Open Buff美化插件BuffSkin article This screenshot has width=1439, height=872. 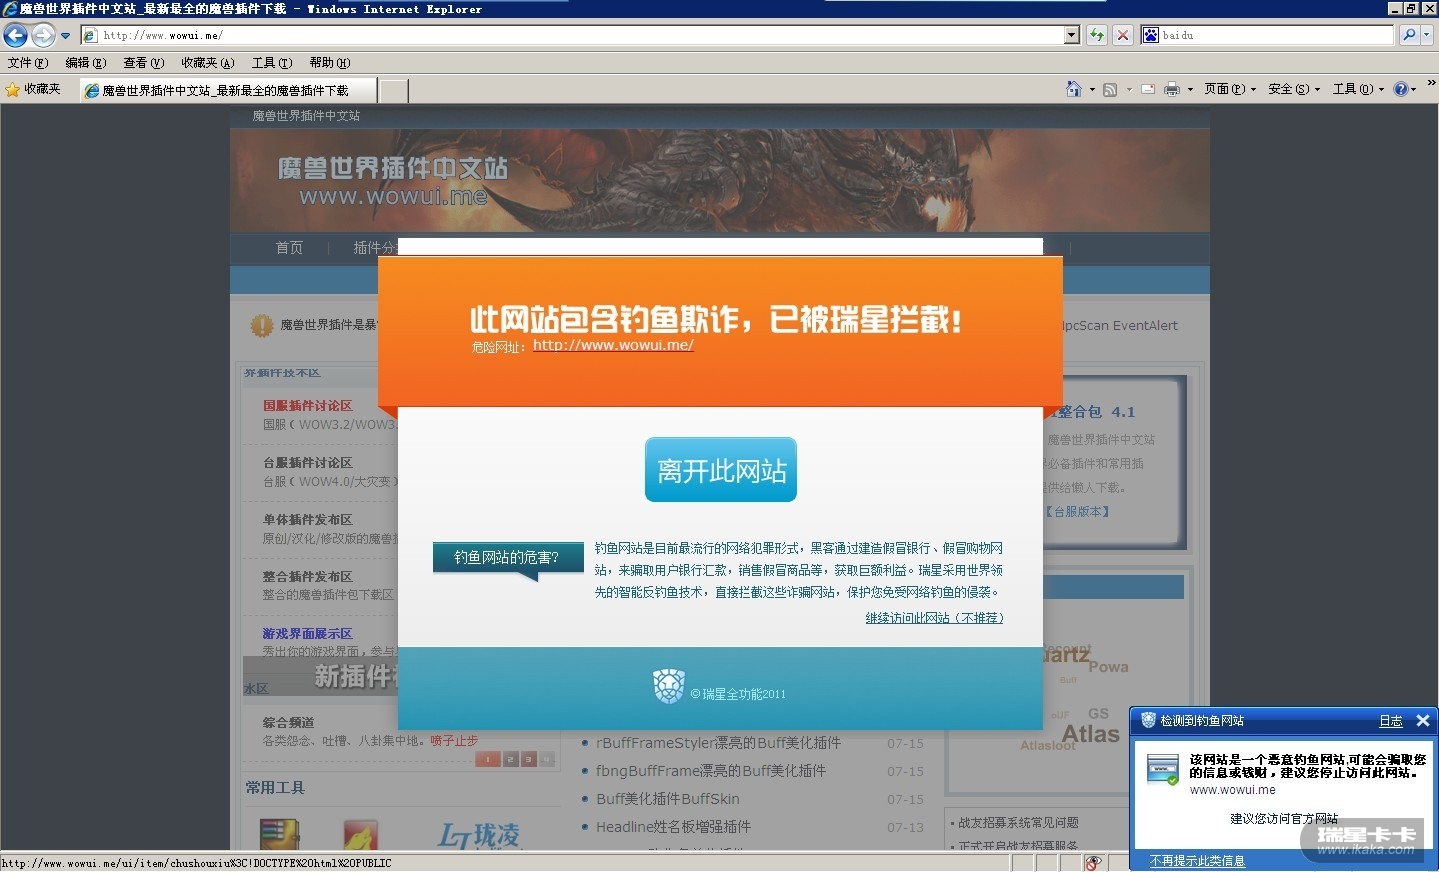[x=667, y=799]
